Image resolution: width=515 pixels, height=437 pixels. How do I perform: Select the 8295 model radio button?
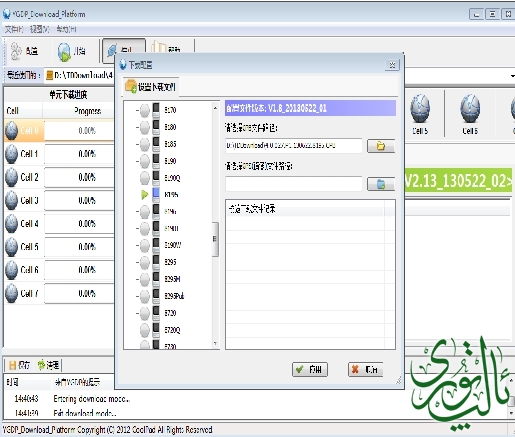pyautogui.click(x=145, y=262)
